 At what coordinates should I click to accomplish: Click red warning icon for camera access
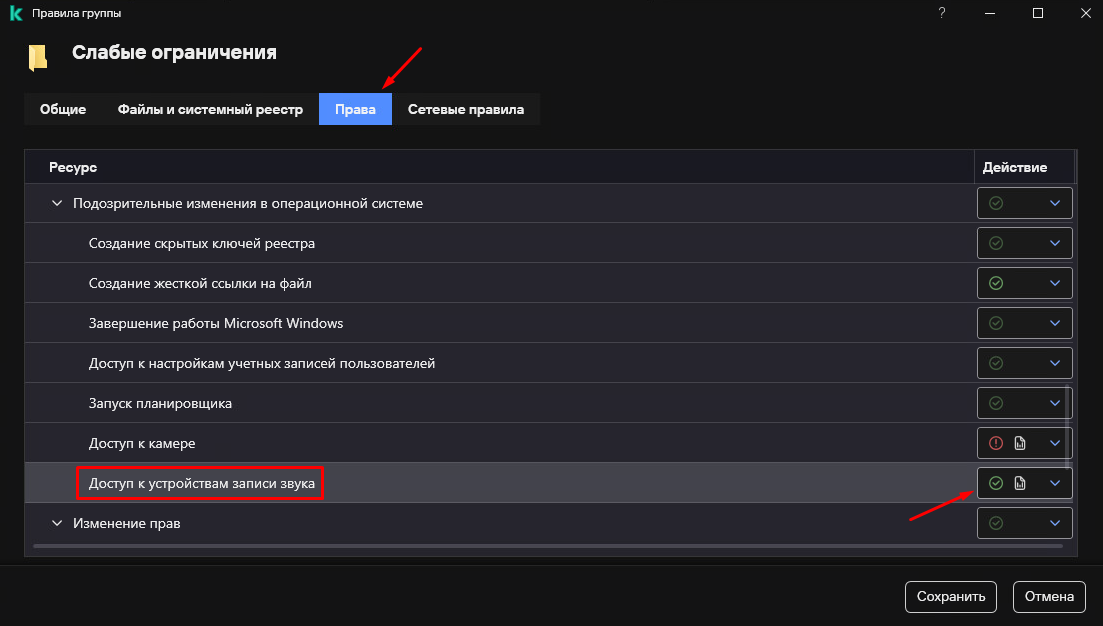pyautogui.click(x=995, y=443)
